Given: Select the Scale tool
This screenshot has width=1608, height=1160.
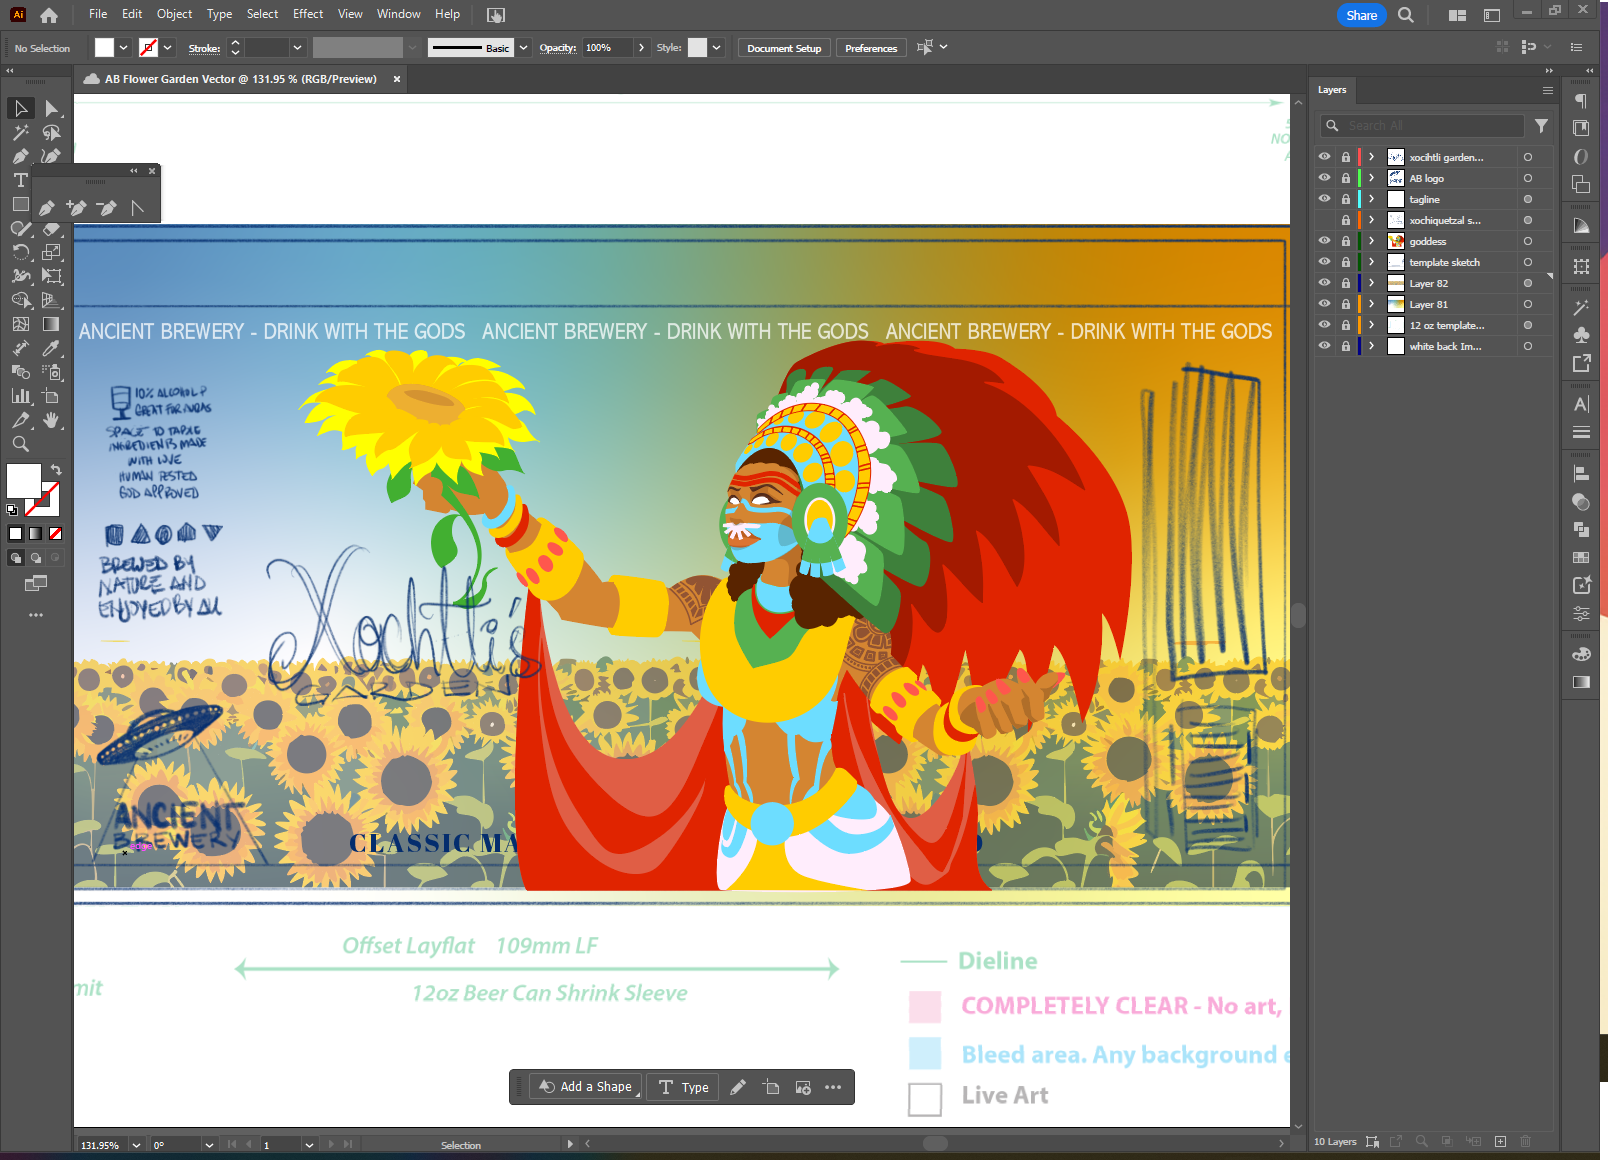Looking at the screenshot, I should click(x=52, y=252).
